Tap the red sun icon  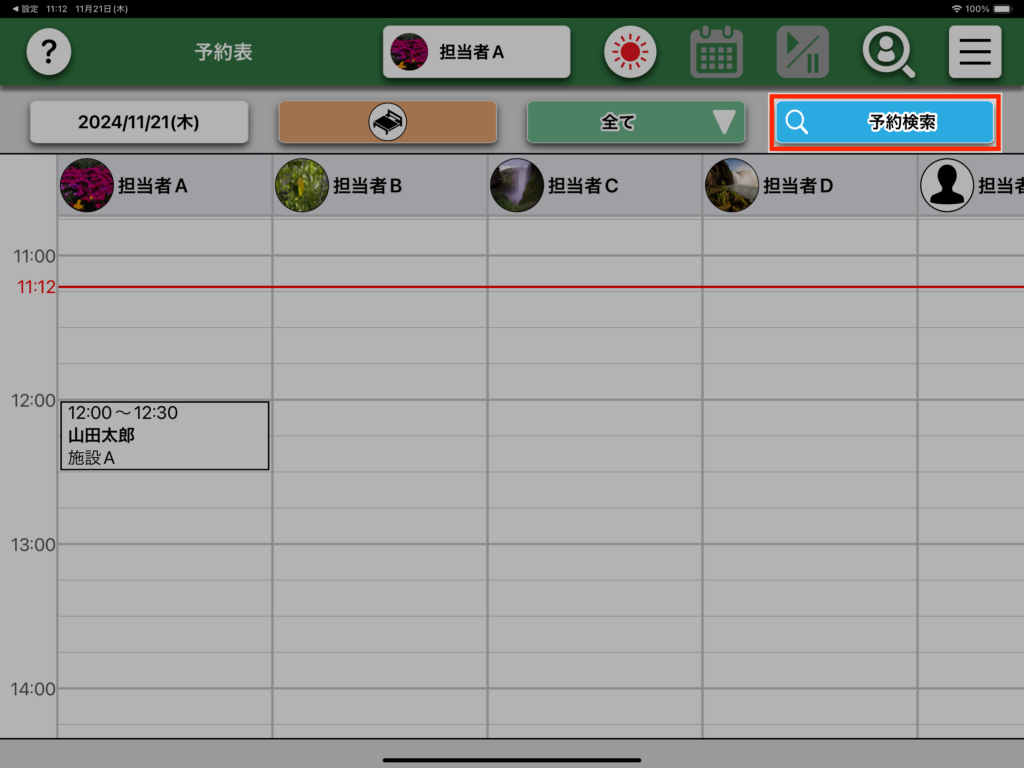tap(629, 52)
